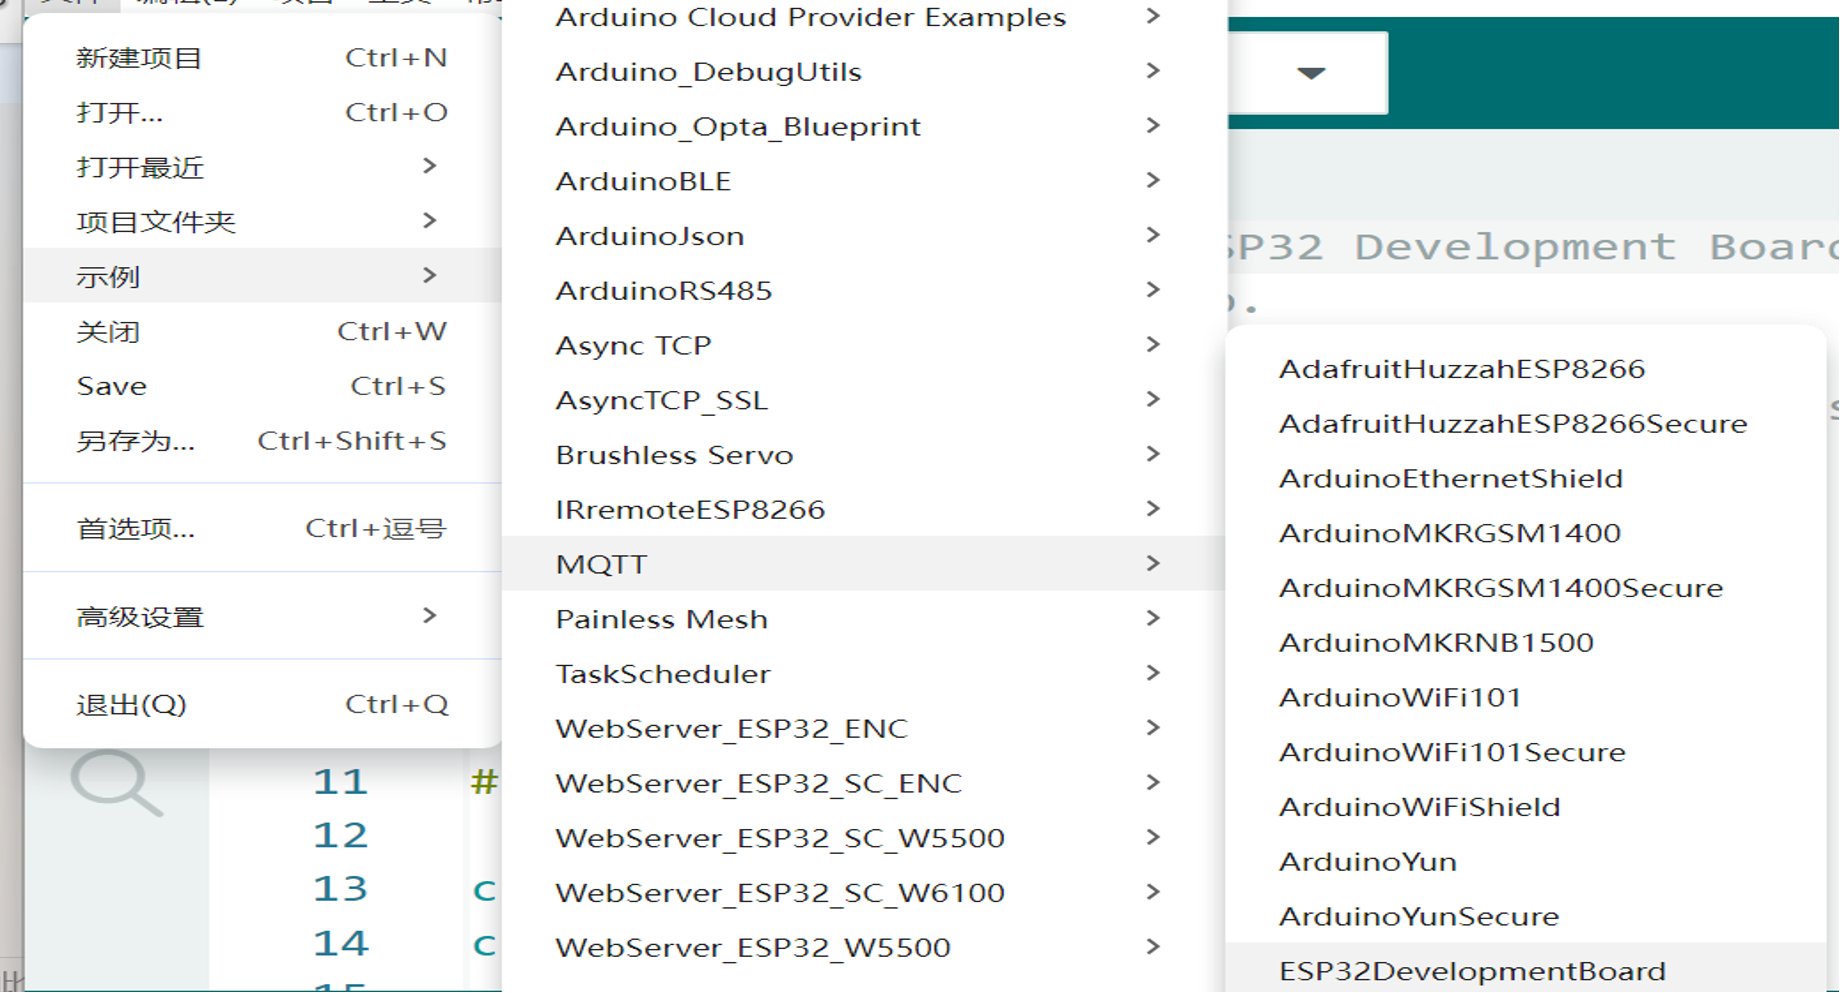Open the board selector dropdown arrow
This screenshot has height=993, width=1840.
pos(1310,73)
